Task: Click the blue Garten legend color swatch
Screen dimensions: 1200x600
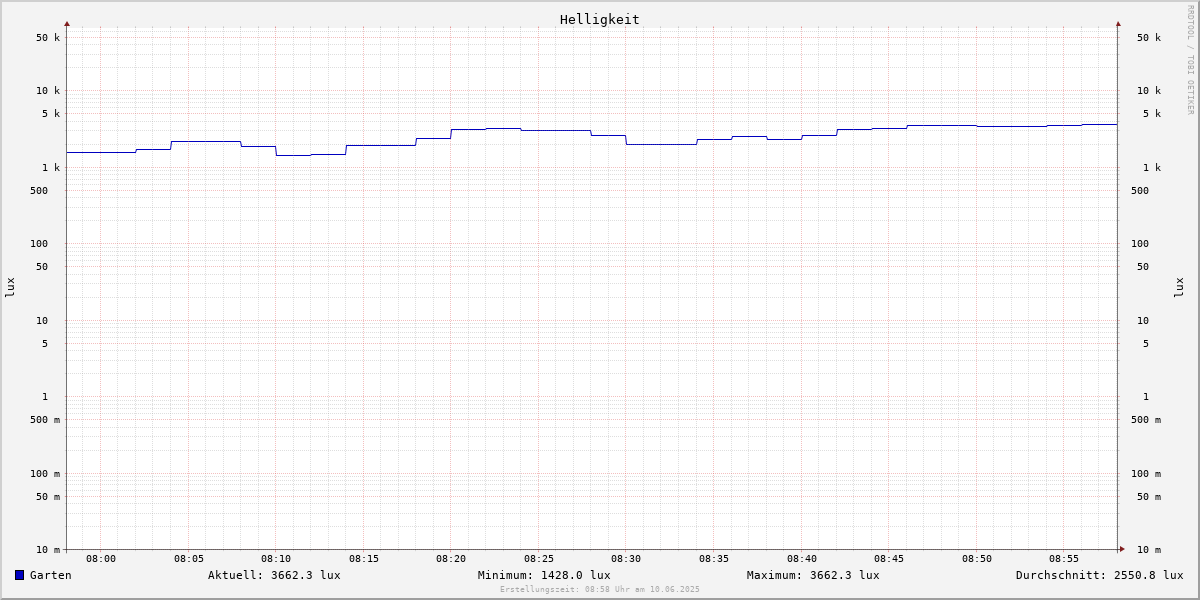Action: (19, 575)
